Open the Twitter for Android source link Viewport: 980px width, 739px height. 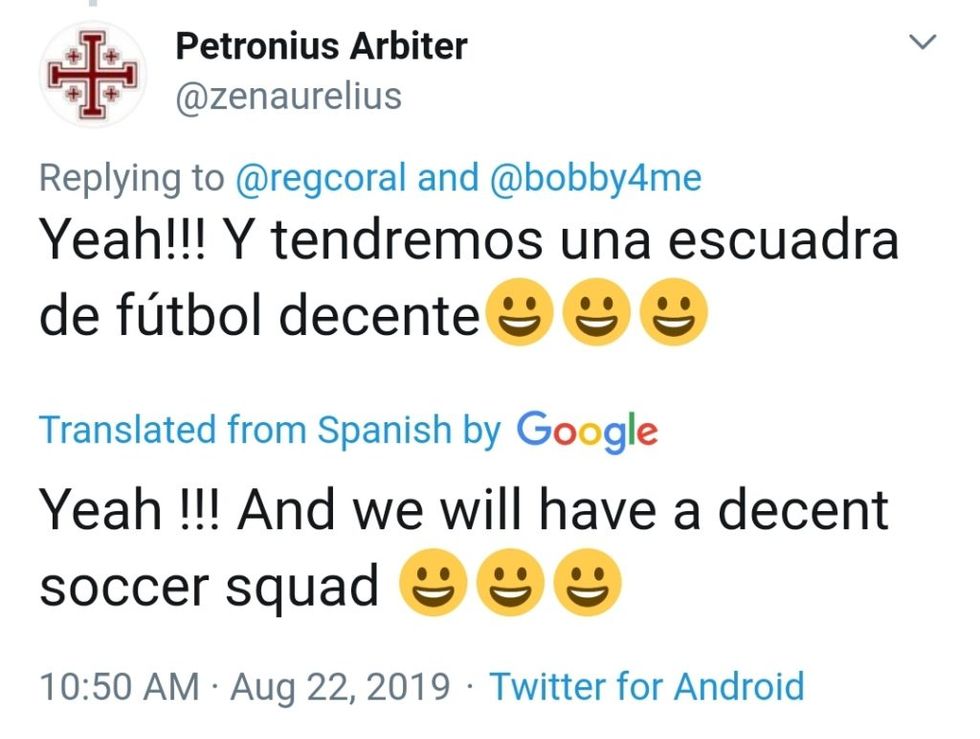pos(646,687)
